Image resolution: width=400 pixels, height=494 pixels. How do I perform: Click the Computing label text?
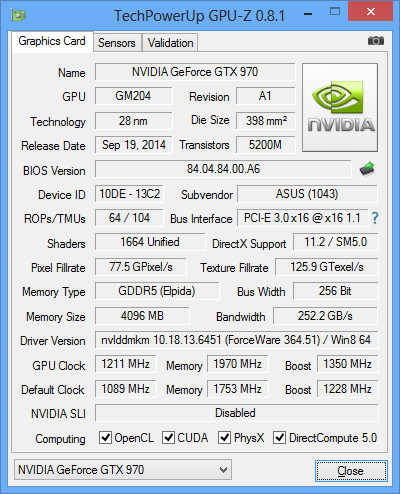tap(60, 439)
